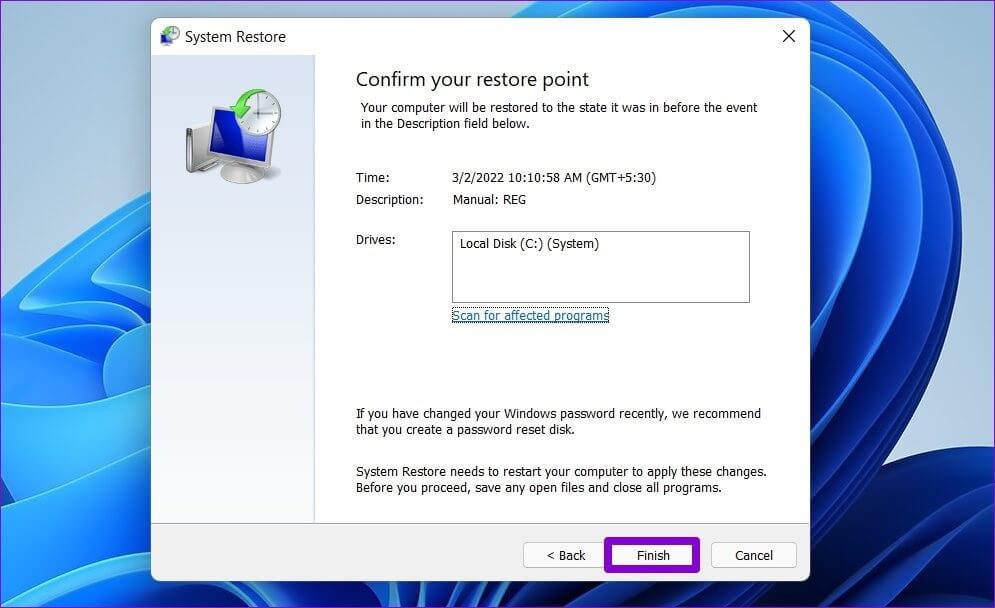995x608 pixels.
Task: Cancel the System Restore wizard
Action: click(x=753, y=555)
